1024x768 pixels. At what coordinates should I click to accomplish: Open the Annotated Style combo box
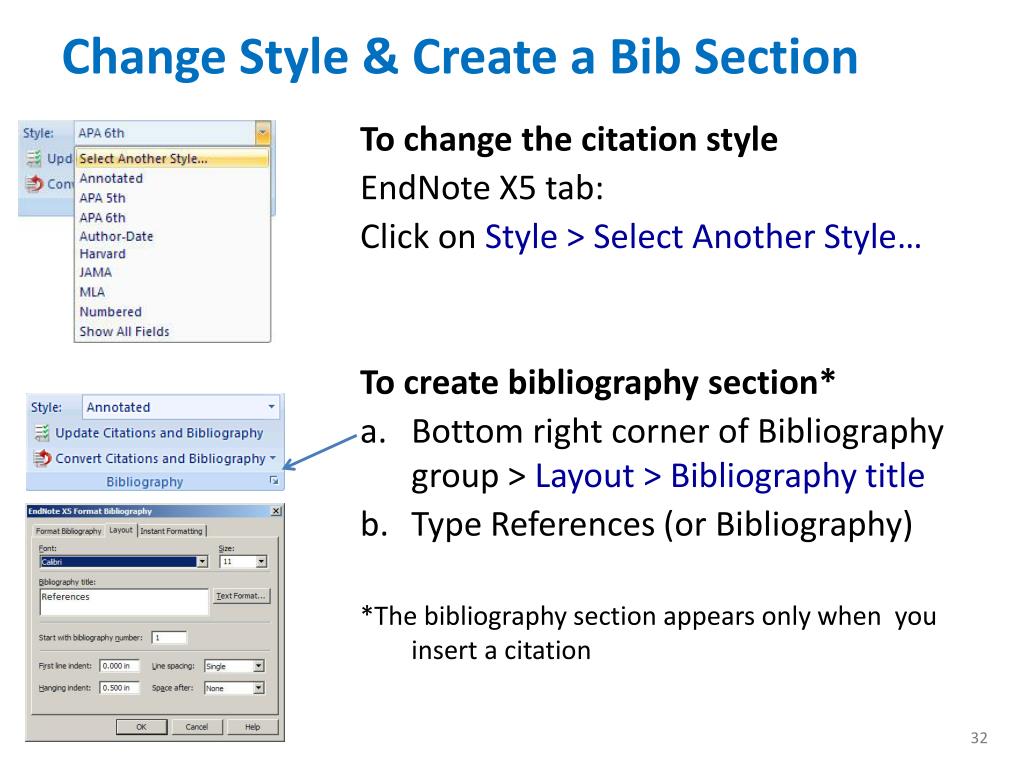point(181,408)
